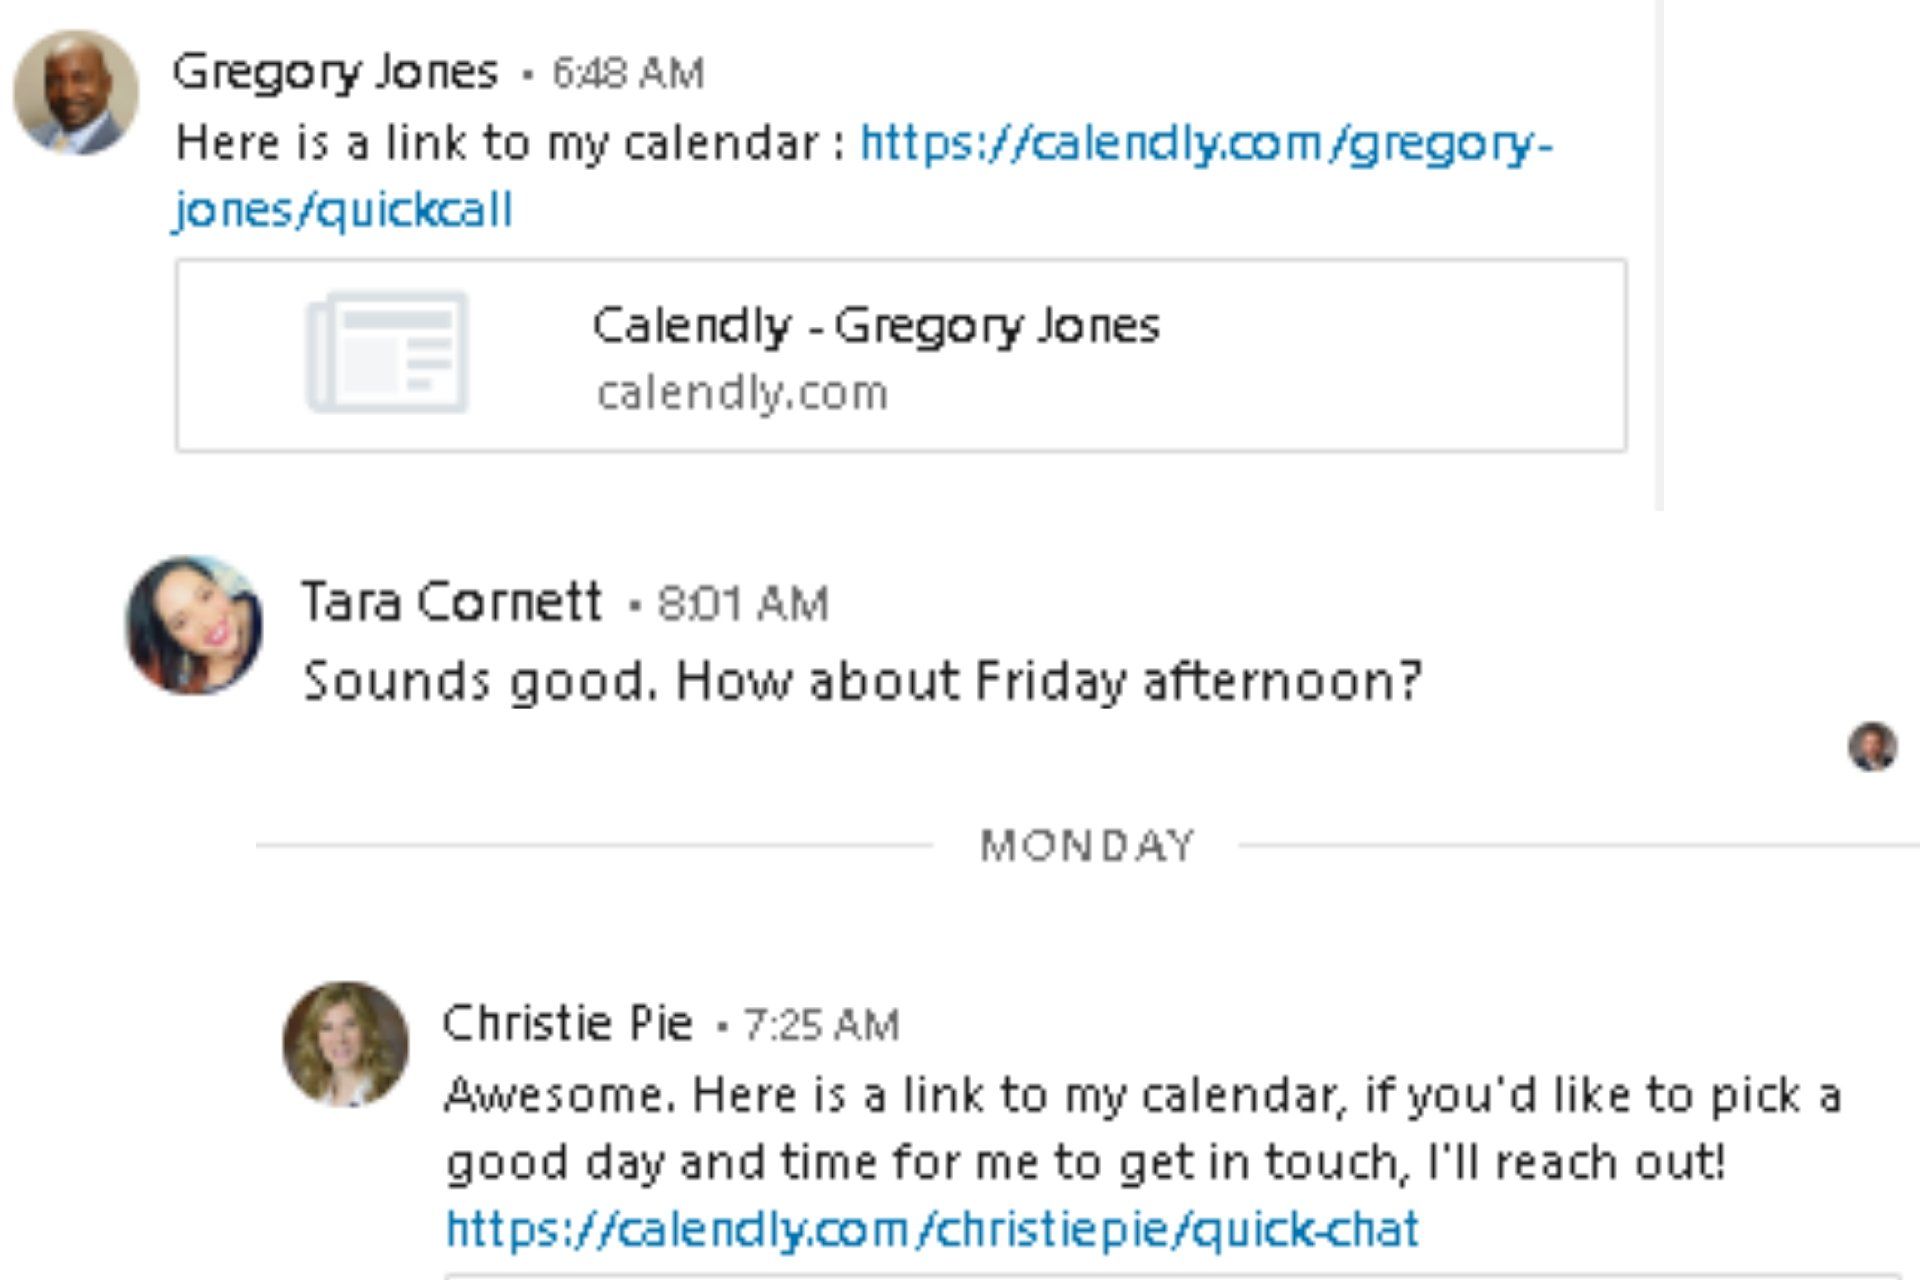Select the 'Sounds good. How about Friday afternoon?' message

[x=862, y=682]
